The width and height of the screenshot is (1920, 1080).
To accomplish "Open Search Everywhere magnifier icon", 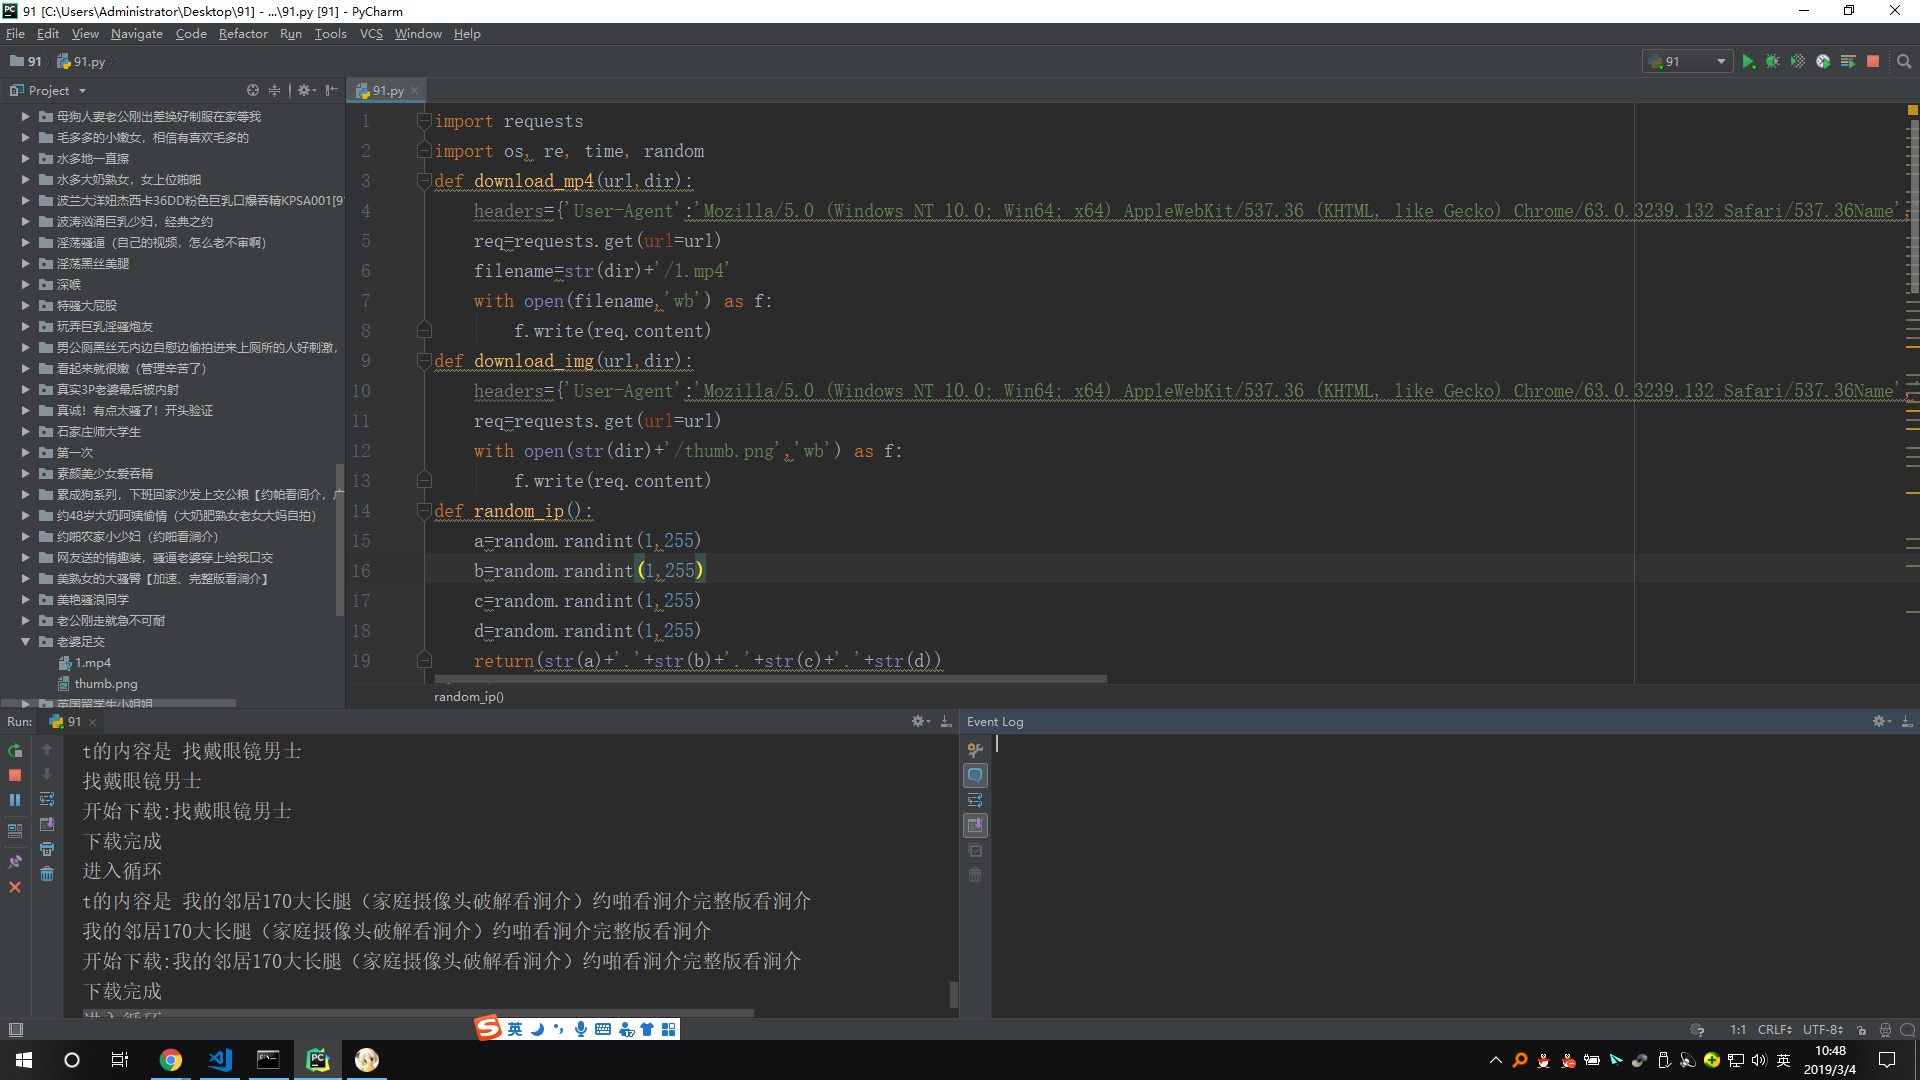I will coord(1904,62).
